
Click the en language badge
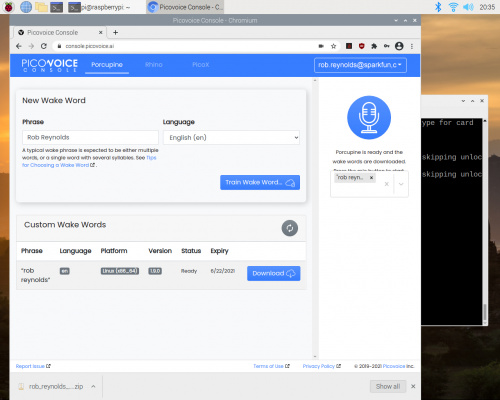click(x=65, y=271)
